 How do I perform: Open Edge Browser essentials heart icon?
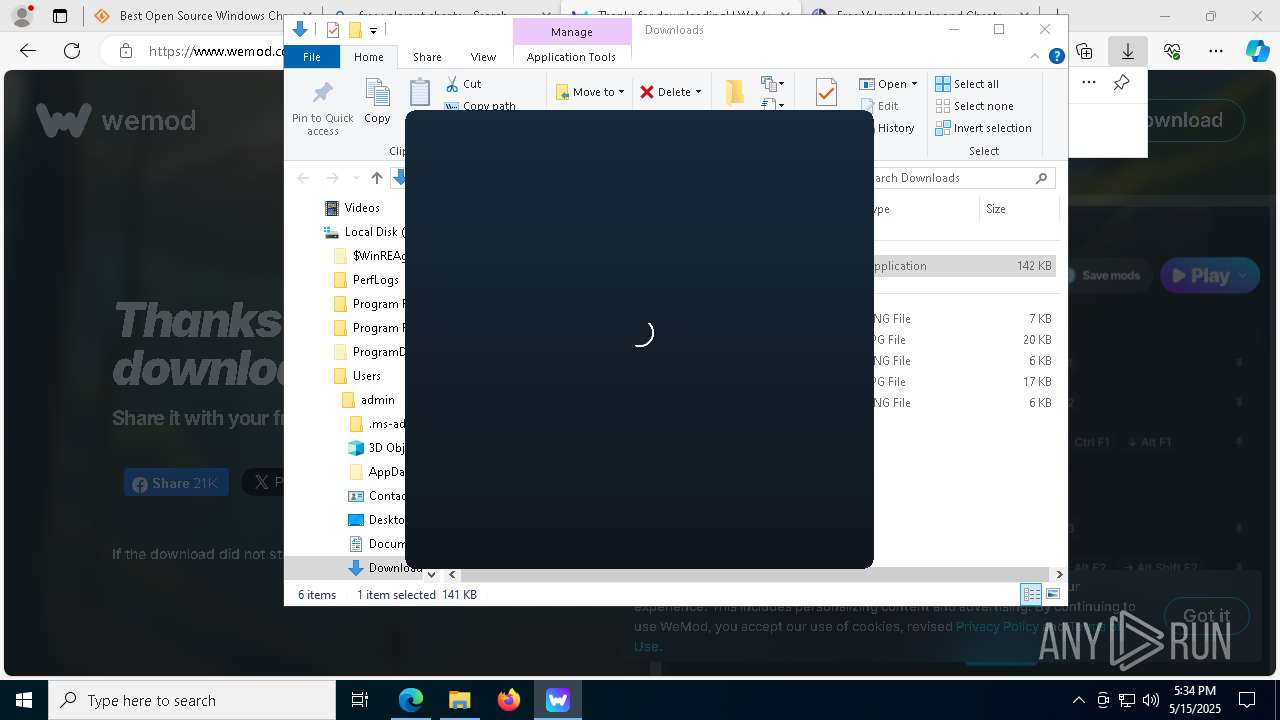(x=1172, y=51)
